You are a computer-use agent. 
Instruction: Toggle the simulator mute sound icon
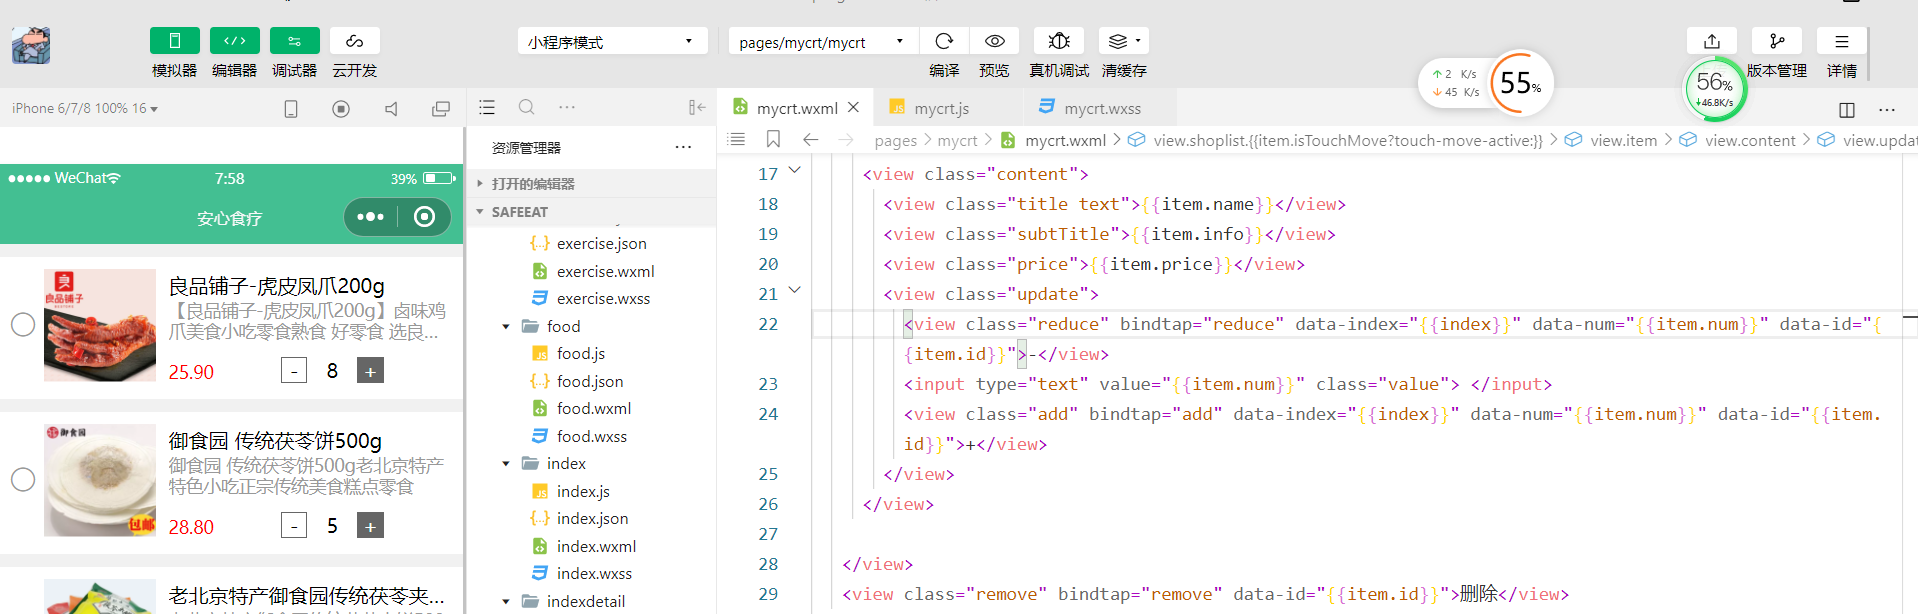coord(391,109)
